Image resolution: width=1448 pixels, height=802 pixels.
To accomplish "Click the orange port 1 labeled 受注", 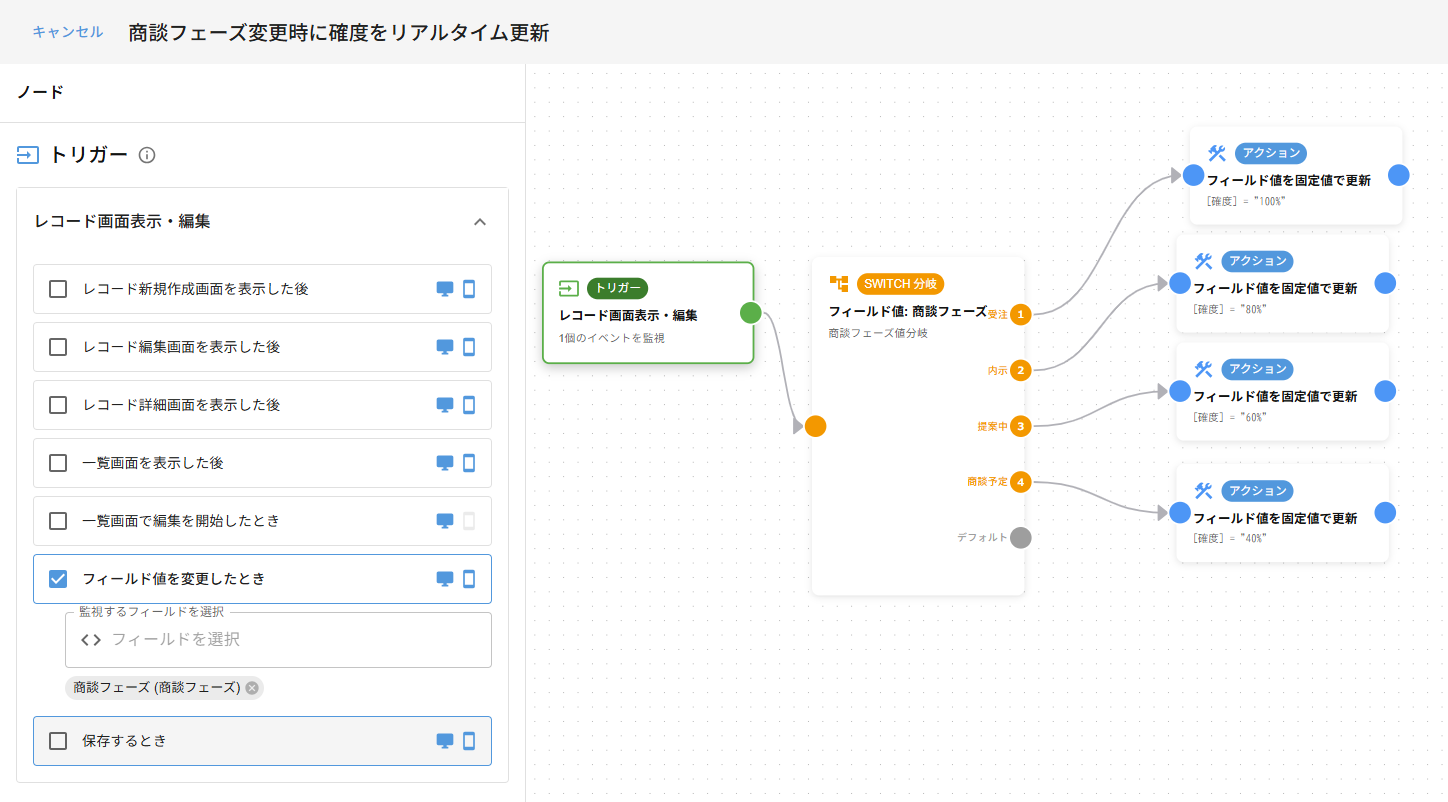I will (x=1020, y=315).
